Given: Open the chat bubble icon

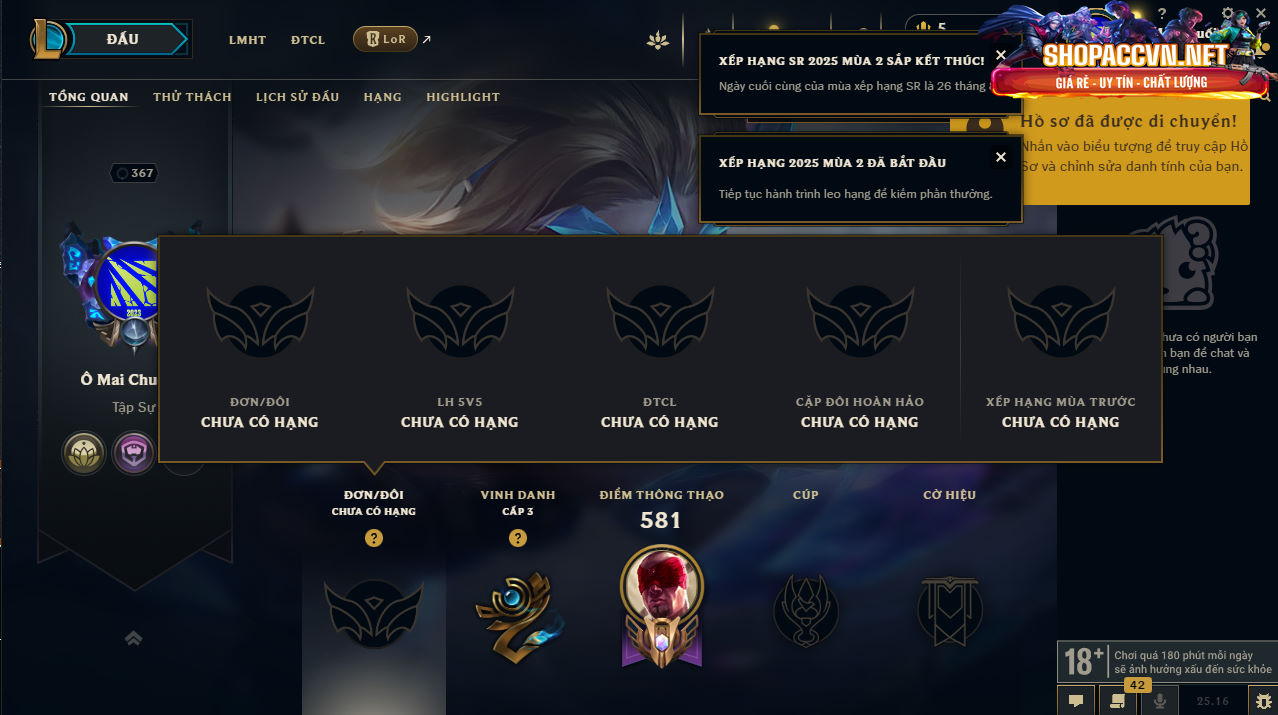Looking at the screenshot, I should coord(1076,700).
